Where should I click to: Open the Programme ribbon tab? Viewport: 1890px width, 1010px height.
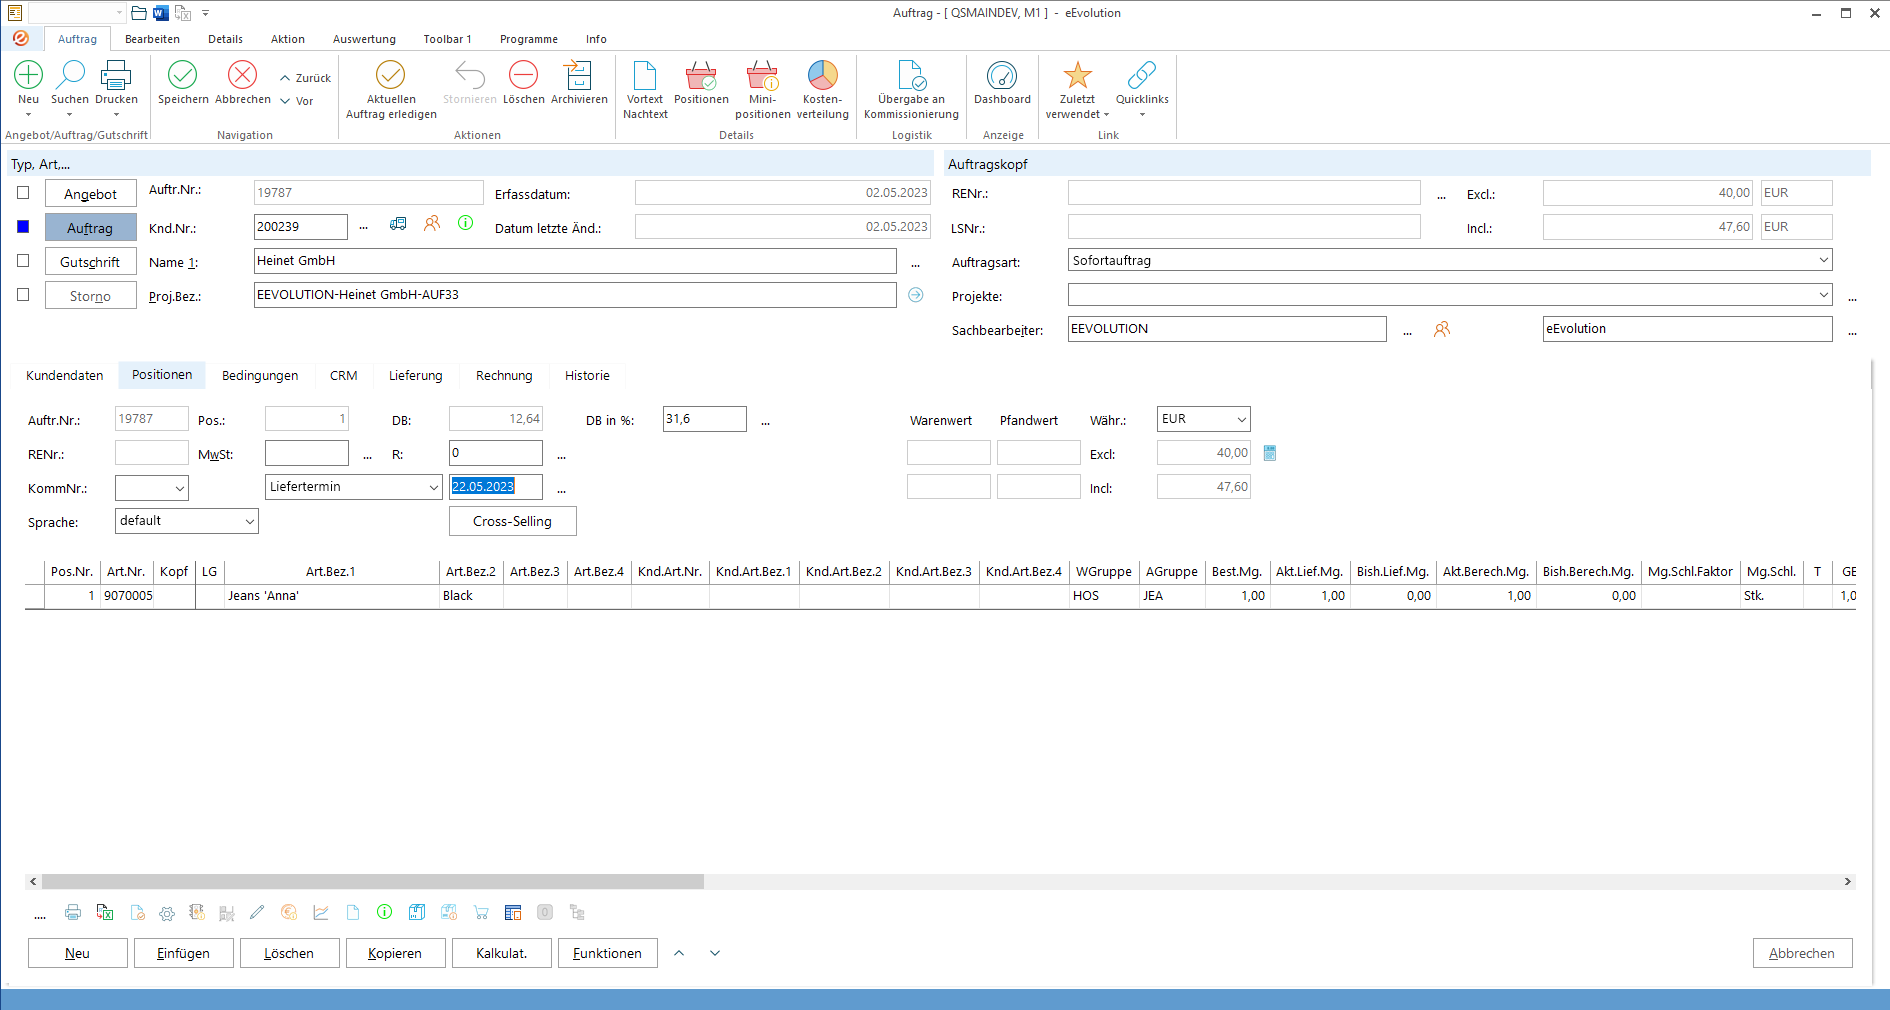pyautogui.click(x=529, y=39)
